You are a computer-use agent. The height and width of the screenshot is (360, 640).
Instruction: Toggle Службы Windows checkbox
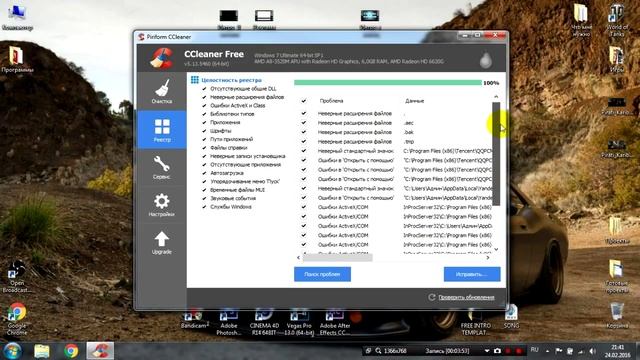(204, 207)
